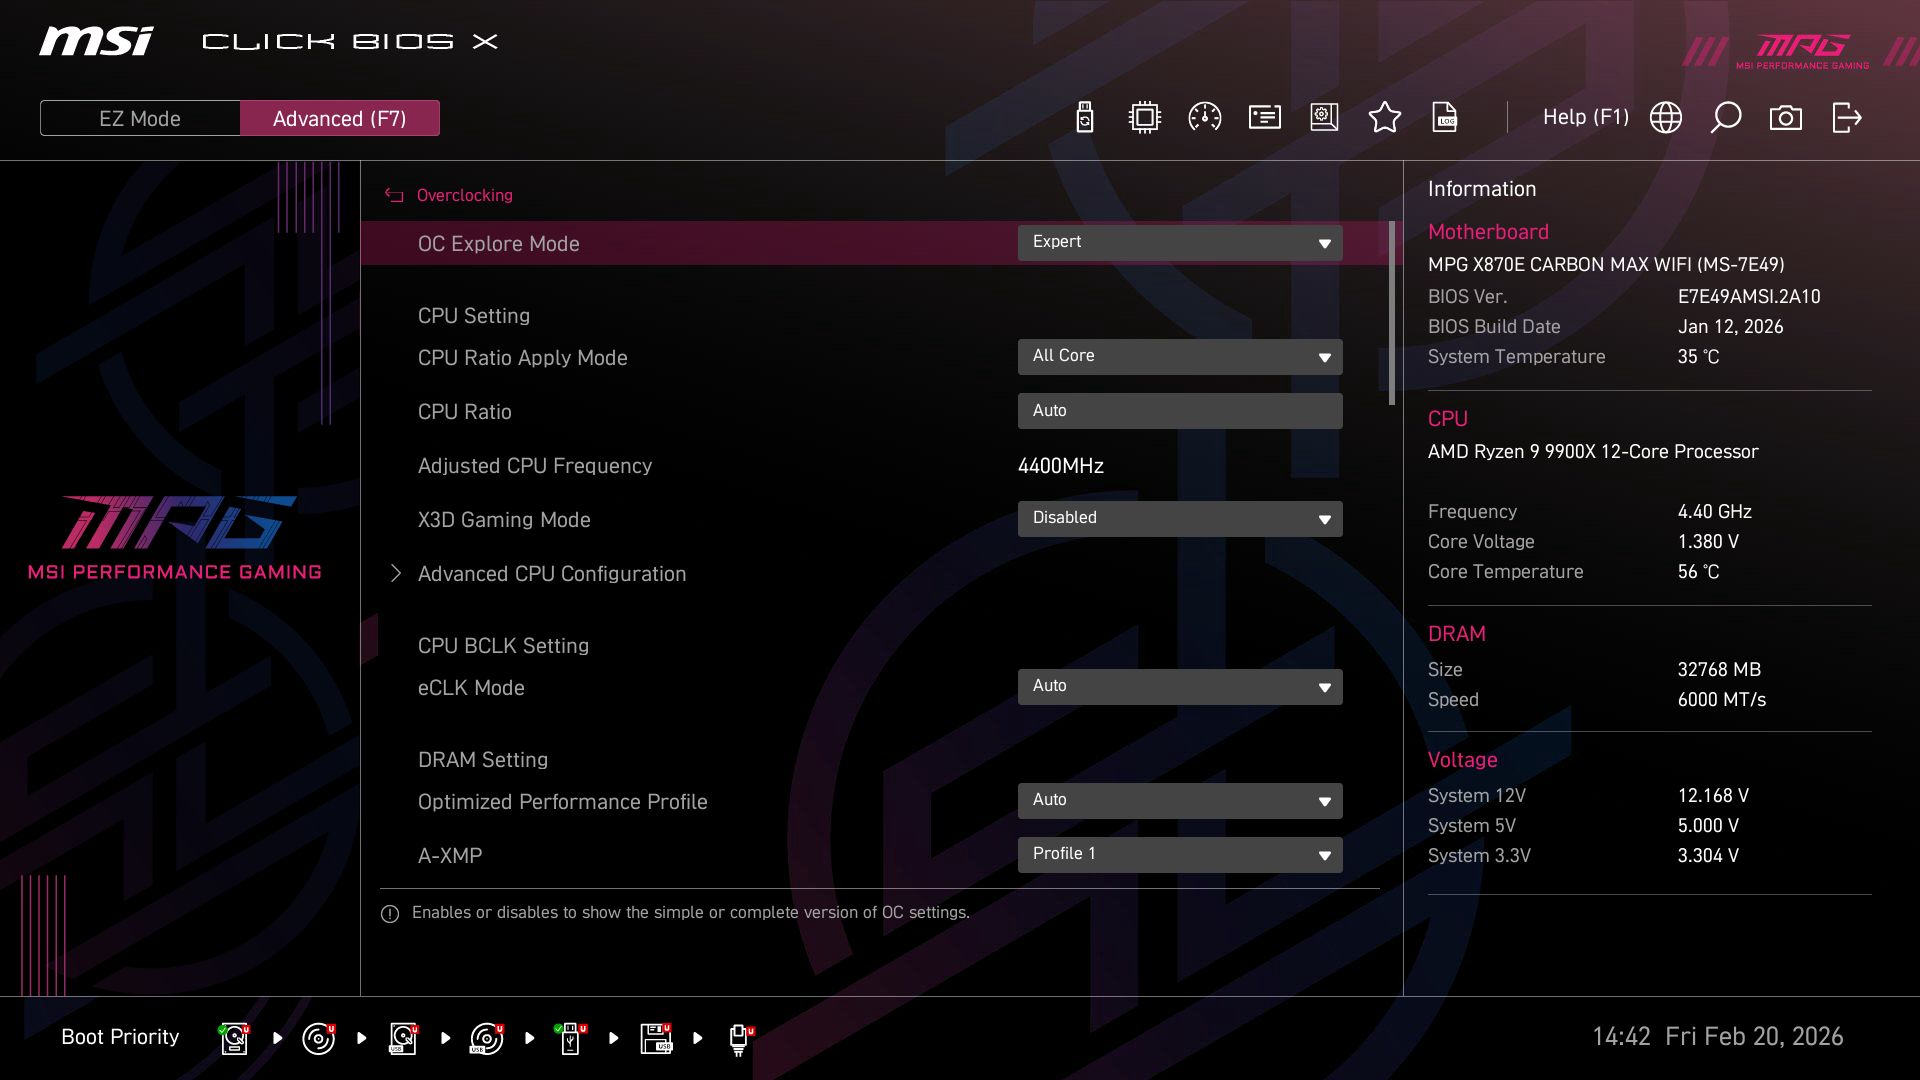Open Help (F1)
This screenshot has width=1920, height=1080.
tap(1586, 117)
